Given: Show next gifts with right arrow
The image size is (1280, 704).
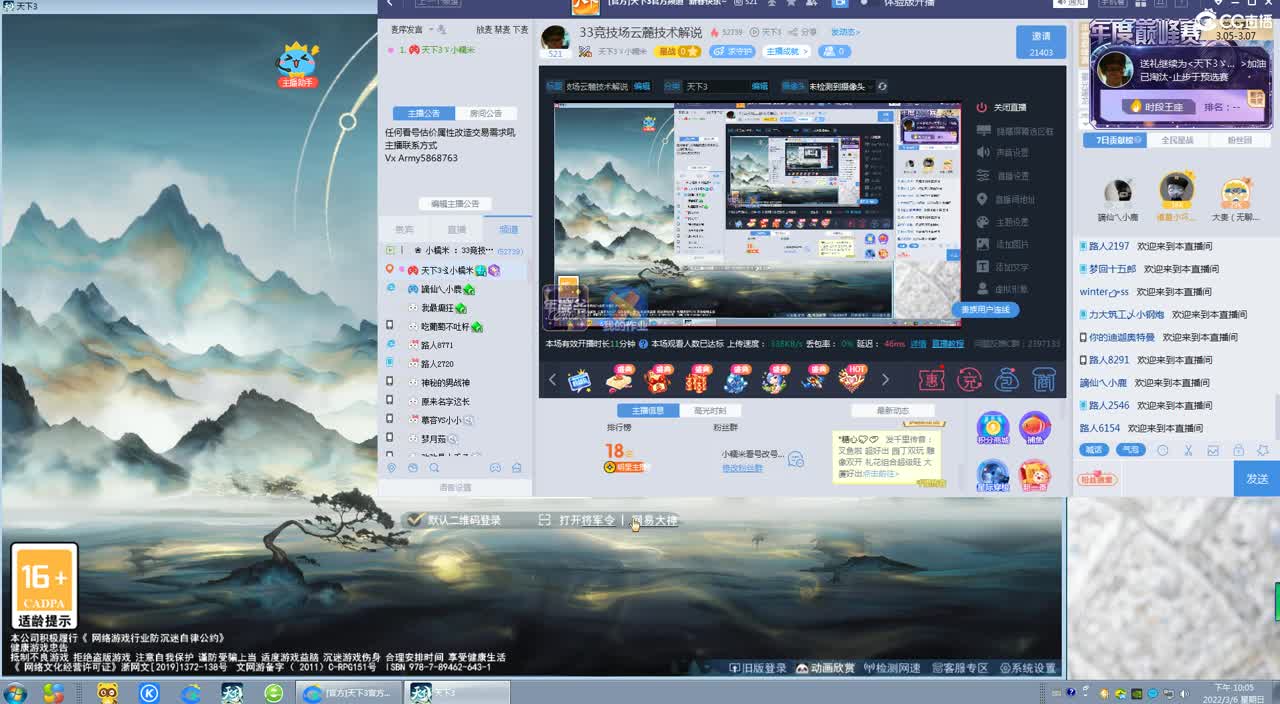Looking at the screenshot, I should (884, 379).
